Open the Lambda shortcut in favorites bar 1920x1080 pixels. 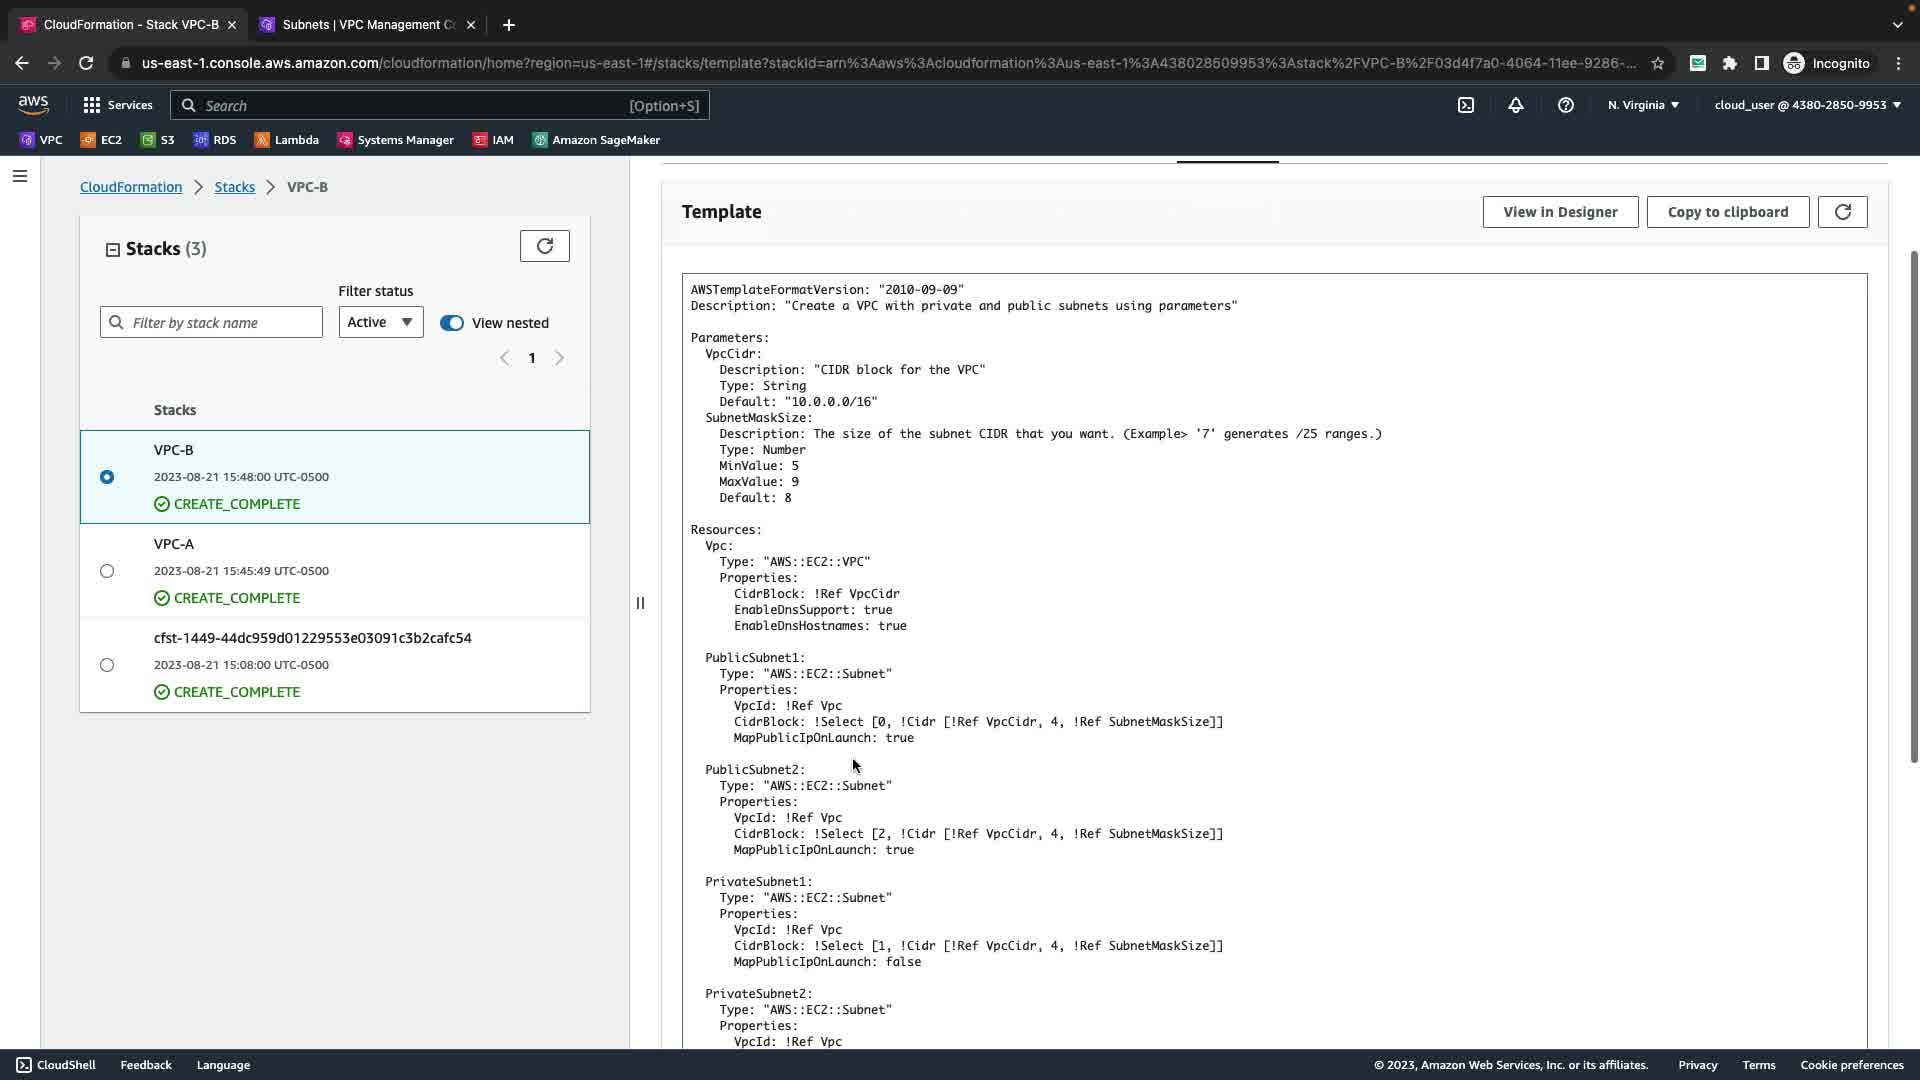[287, 140]
